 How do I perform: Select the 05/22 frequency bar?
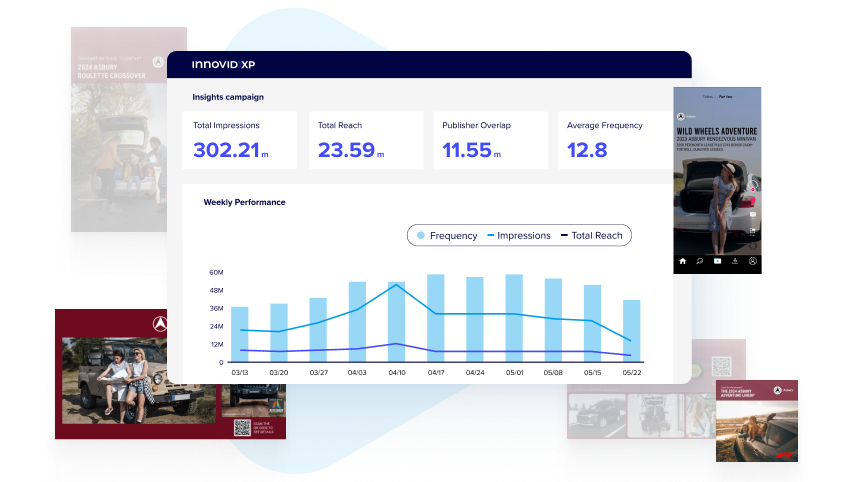(631, 331)
